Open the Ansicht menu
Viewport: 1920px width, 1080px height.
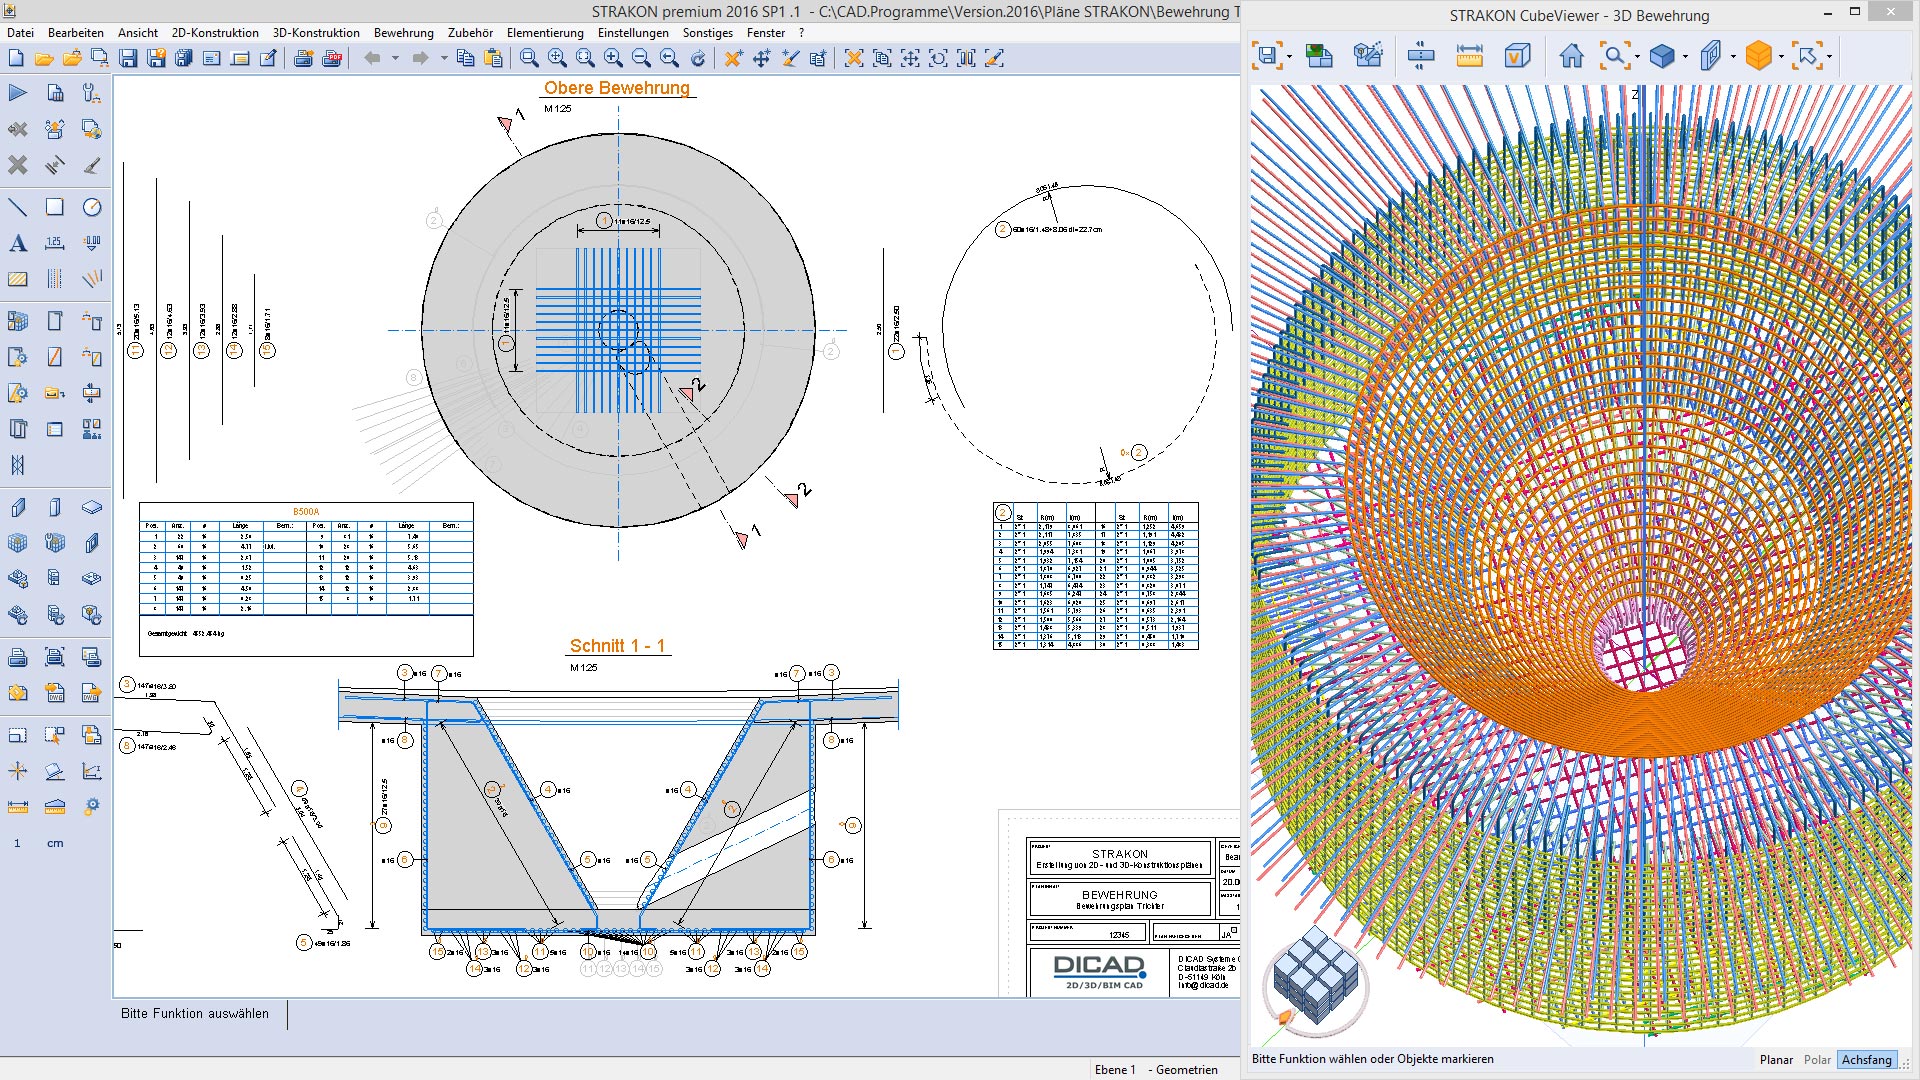(138, 33)
